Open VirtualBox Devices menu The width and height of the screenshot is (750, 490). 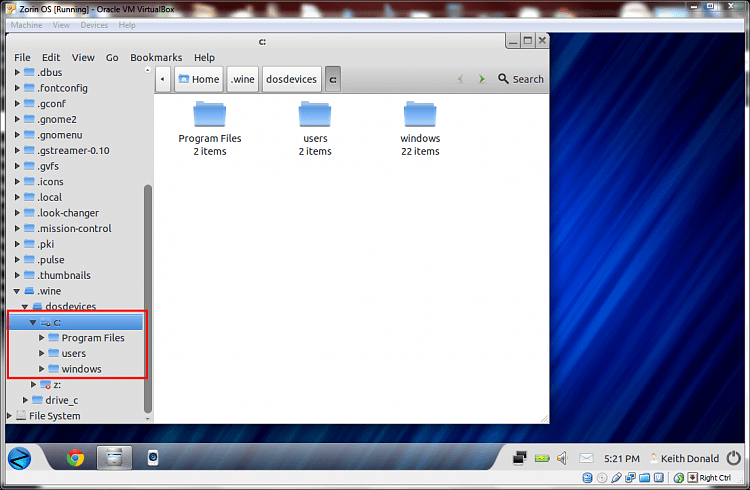coord(94,25)
